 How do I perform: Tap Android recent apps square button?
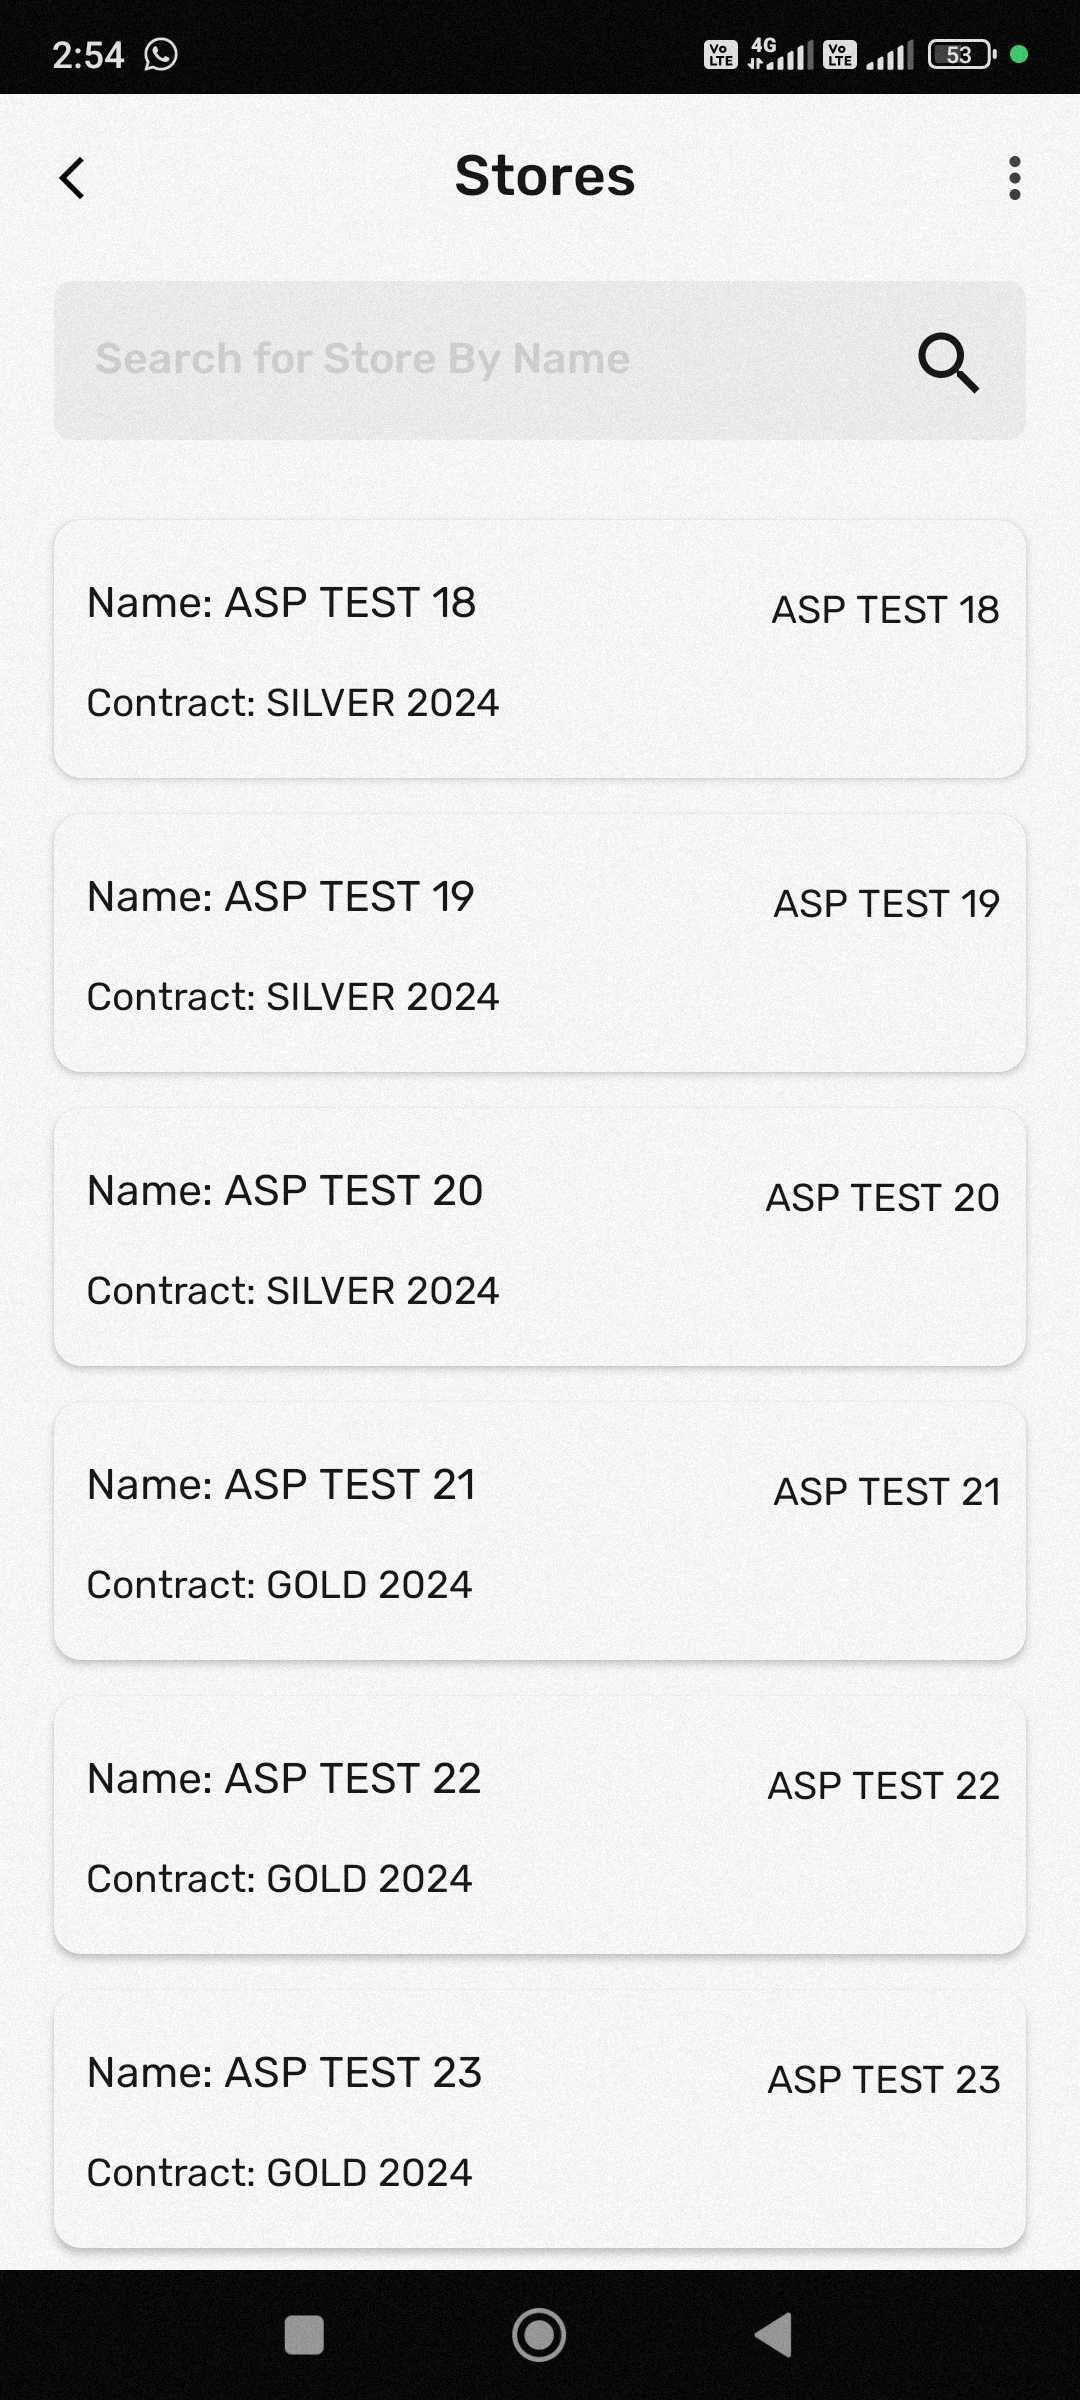pos(304,2336)
